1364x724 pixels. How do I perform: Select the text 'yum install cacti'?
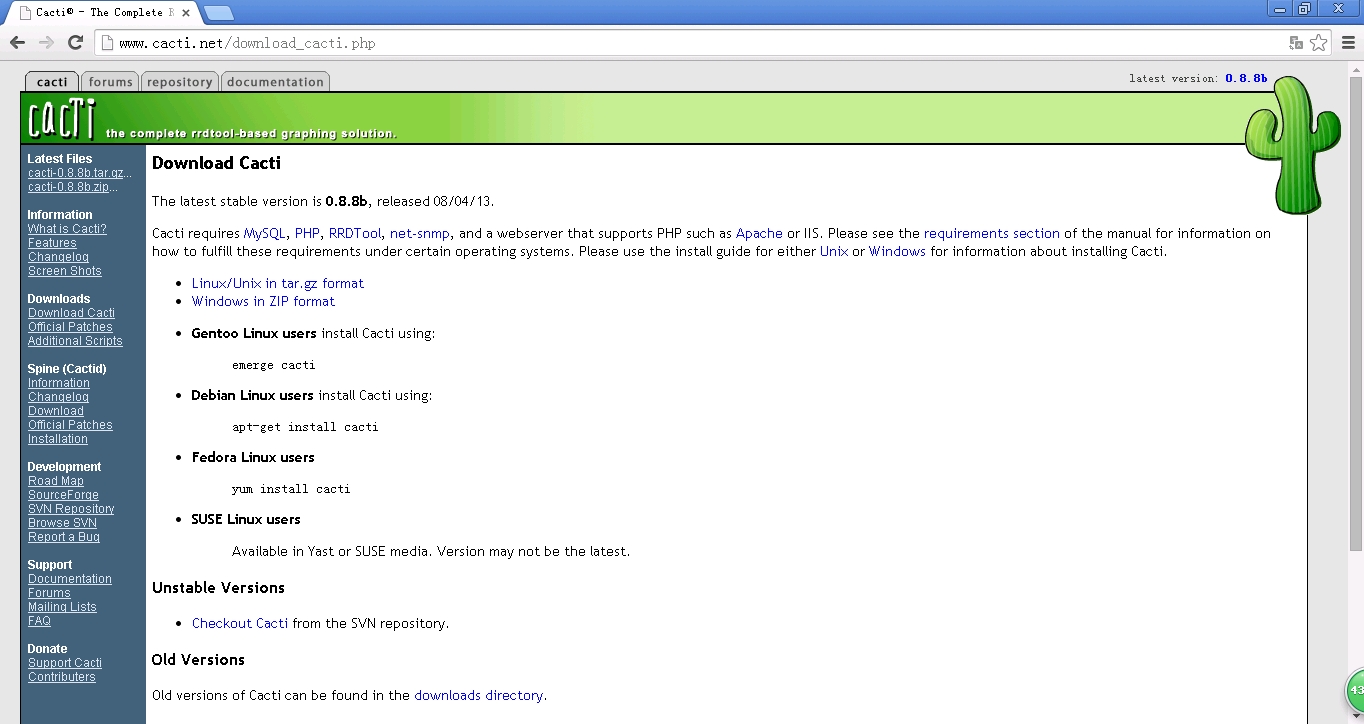(291, 489)
